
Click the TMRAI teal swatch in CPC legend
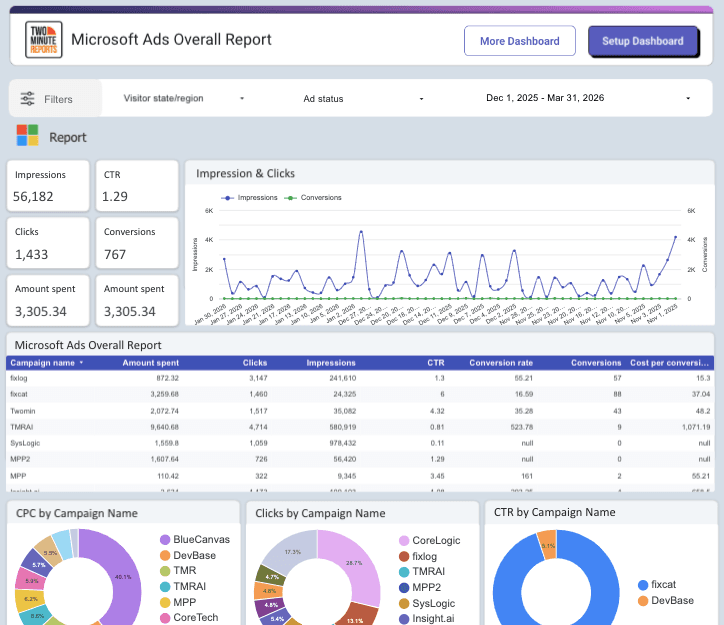click(165, 587)
